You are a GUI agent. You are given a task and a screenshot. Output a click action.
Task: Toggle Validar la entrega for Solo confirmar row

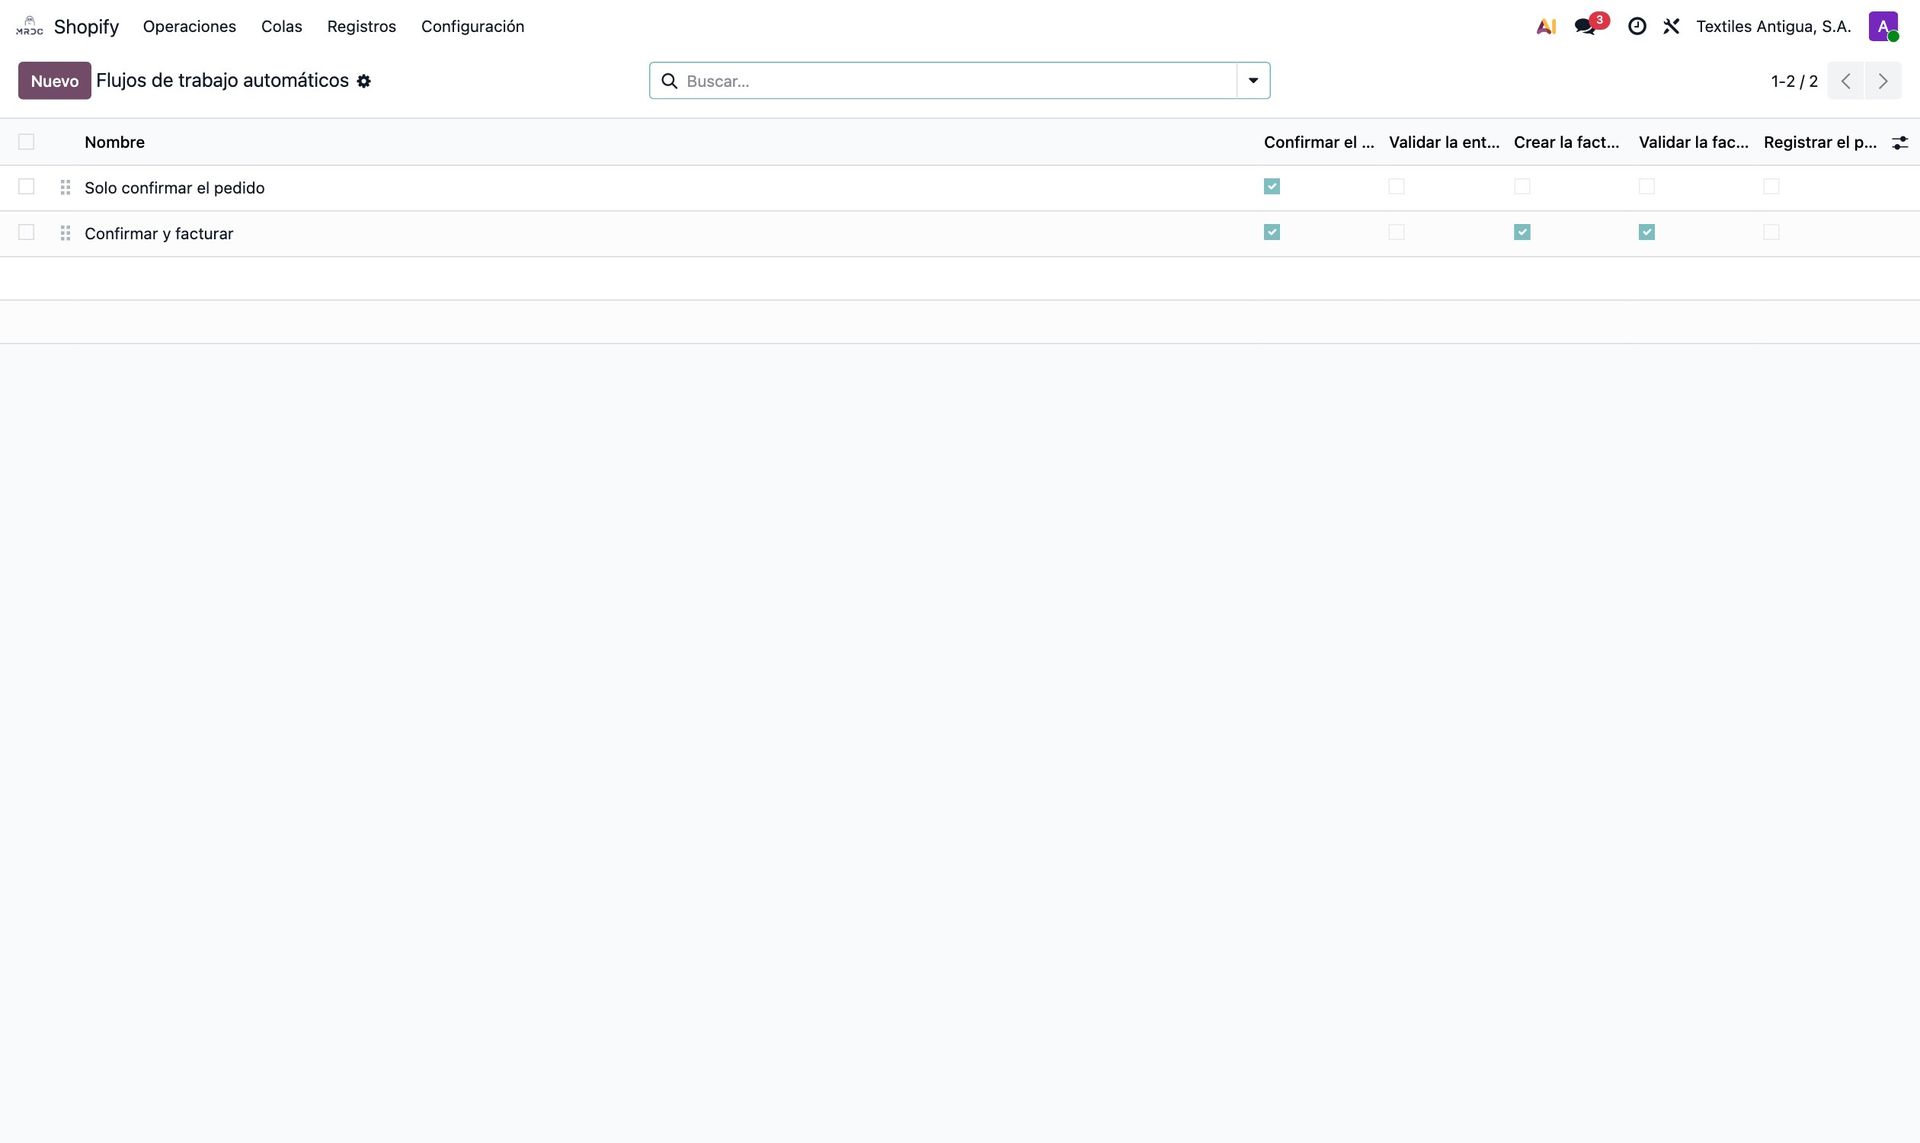1397,186
